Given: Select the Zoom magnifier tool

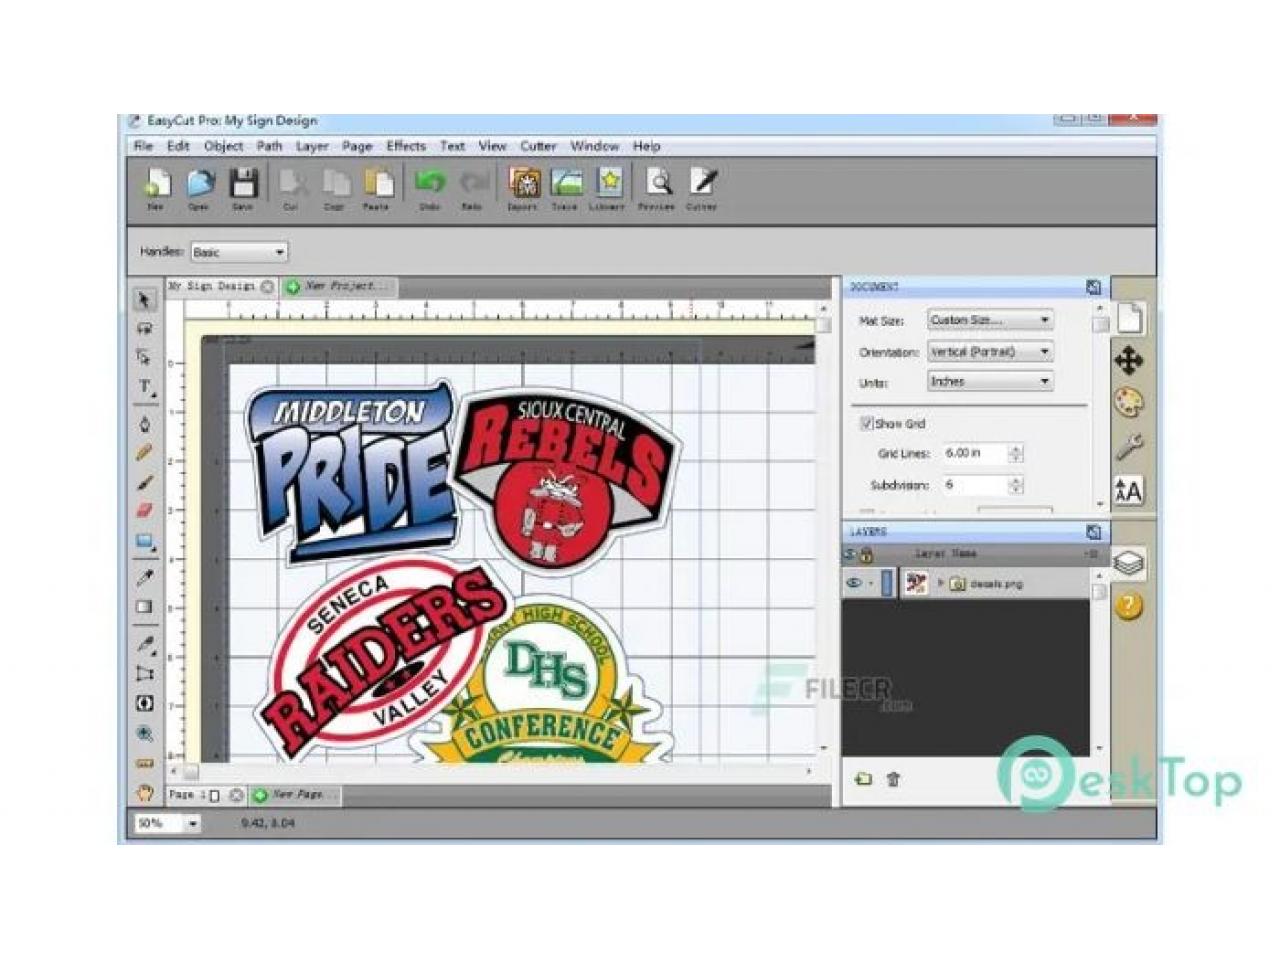Looking at the screenshot, I should point(145,733).
